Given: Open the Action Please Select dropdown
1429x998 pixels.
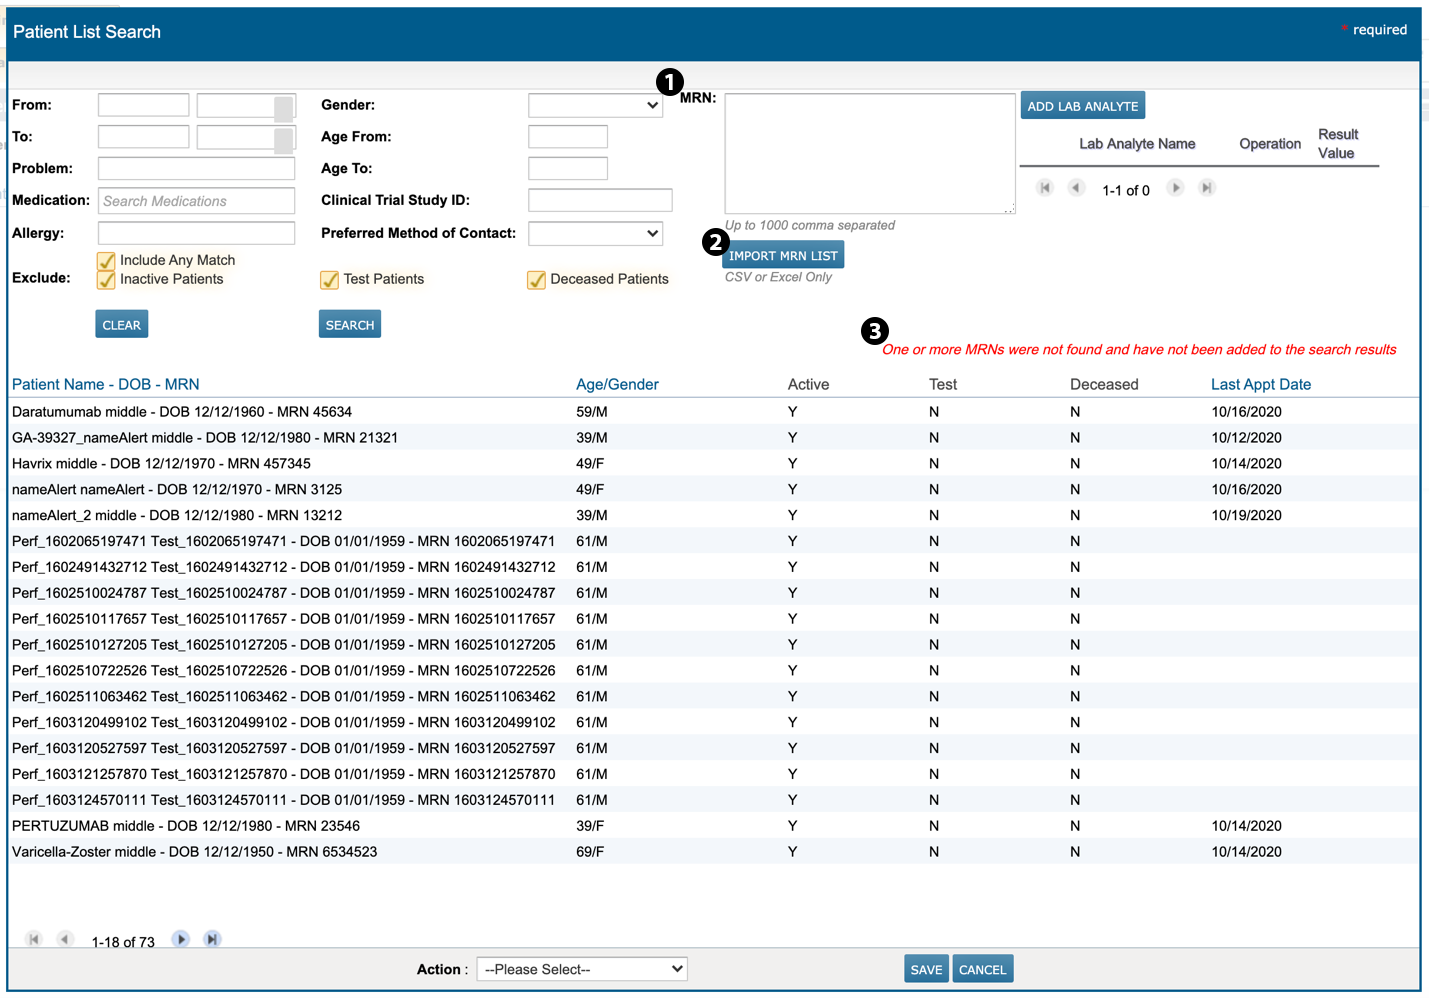Looking at the screenshot, I should coord(582,969).
